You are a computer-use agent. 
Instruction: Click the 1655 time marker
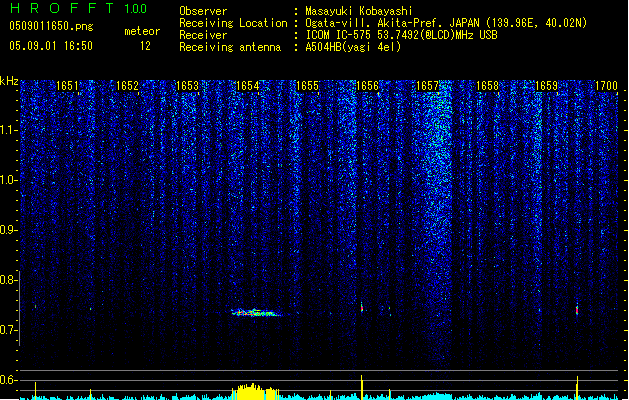pos(307,85)
